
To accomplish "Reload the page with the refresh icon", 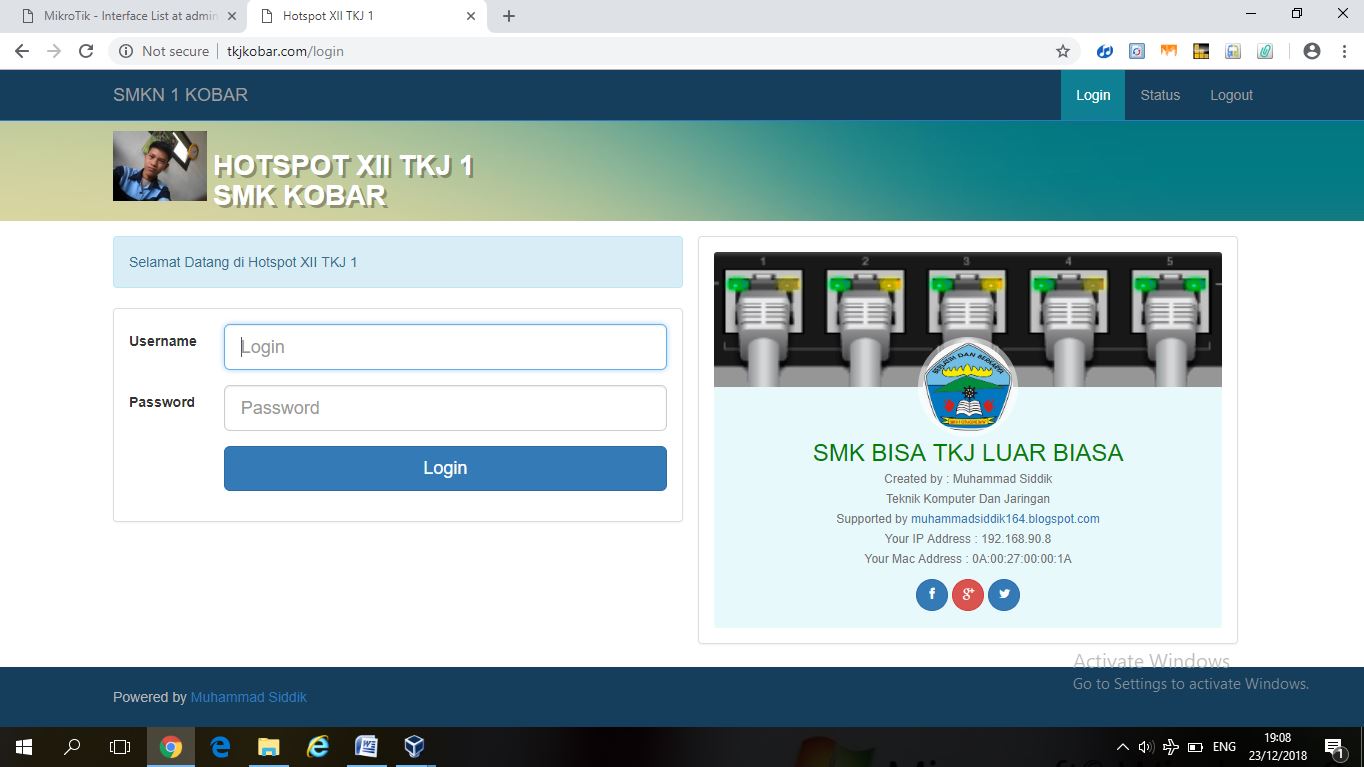I will click(85, 51).
